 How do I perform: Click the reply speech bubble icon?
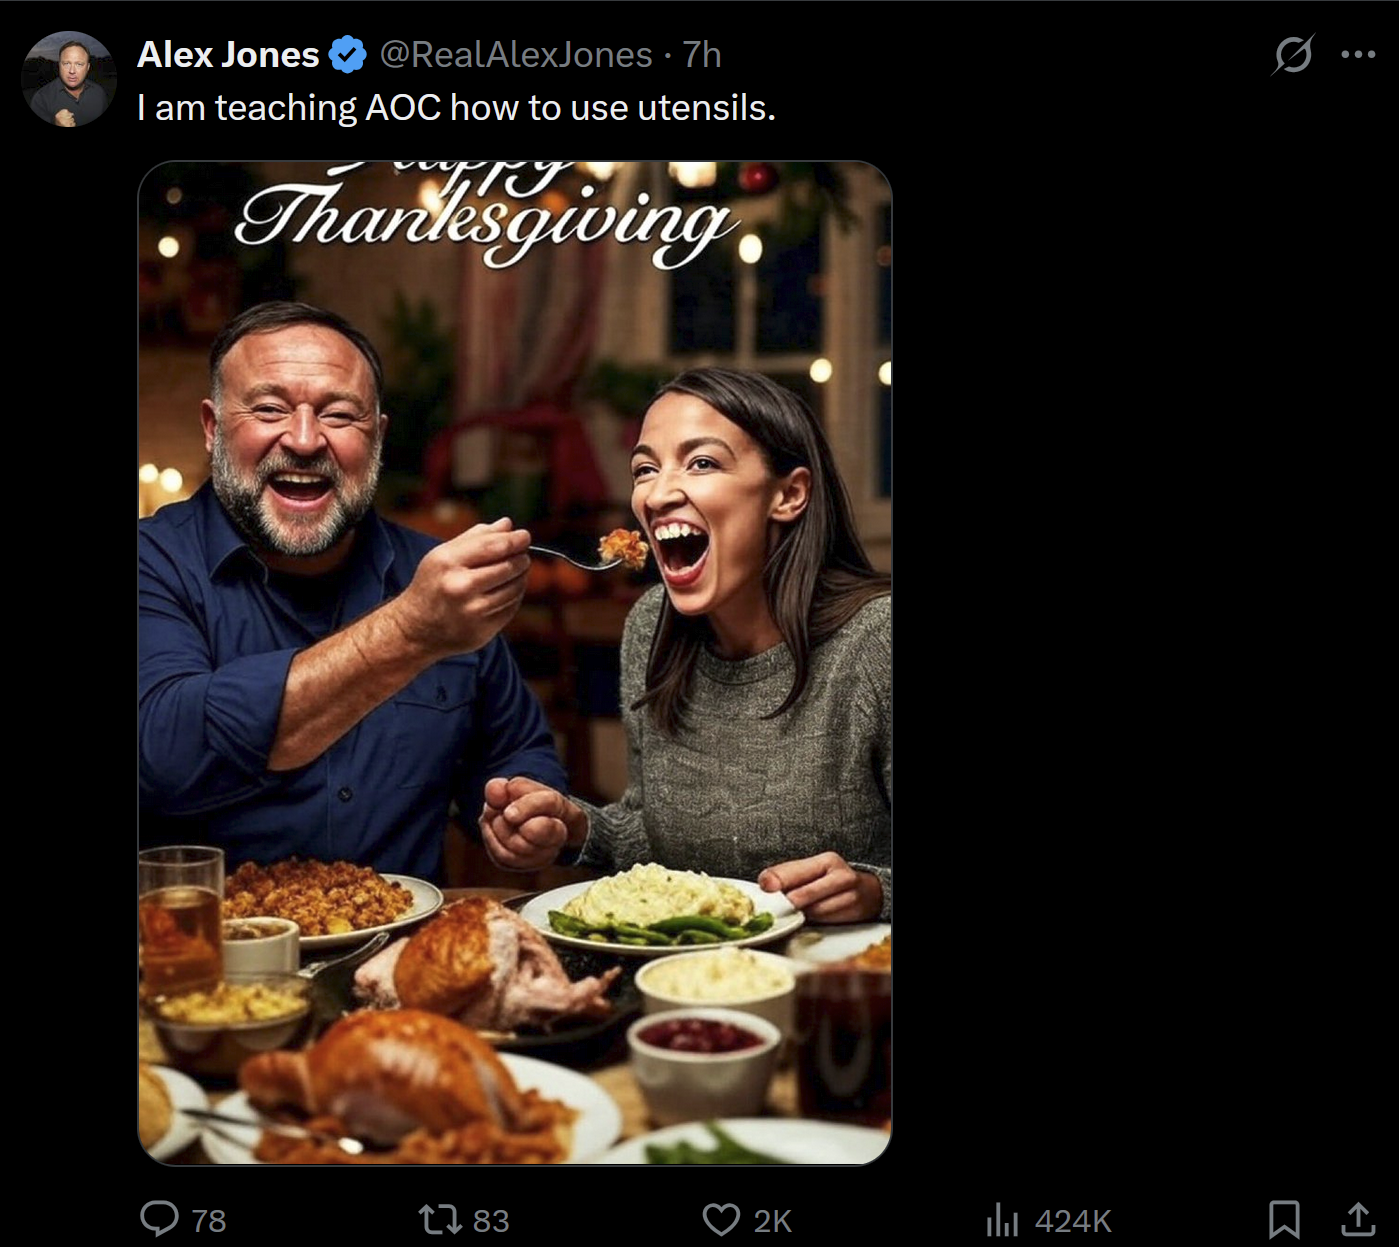(x=159, y=1219)
